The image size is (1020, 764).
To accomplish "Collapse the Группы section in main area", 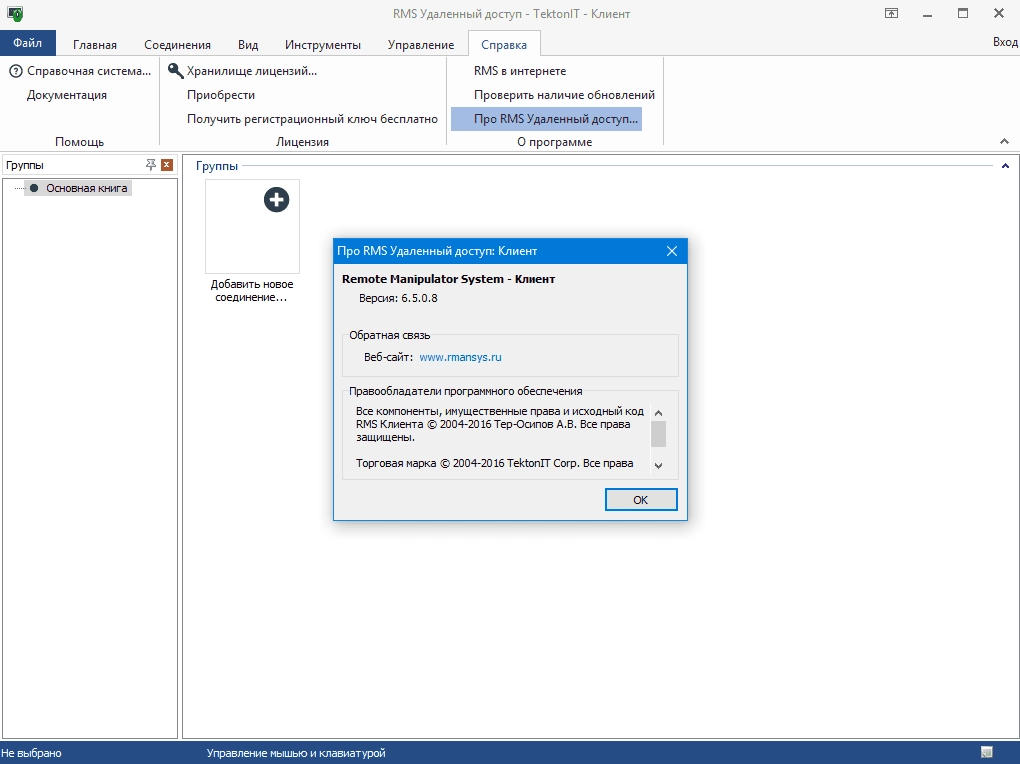I will pyautogui.click(x=1005, y=166).
